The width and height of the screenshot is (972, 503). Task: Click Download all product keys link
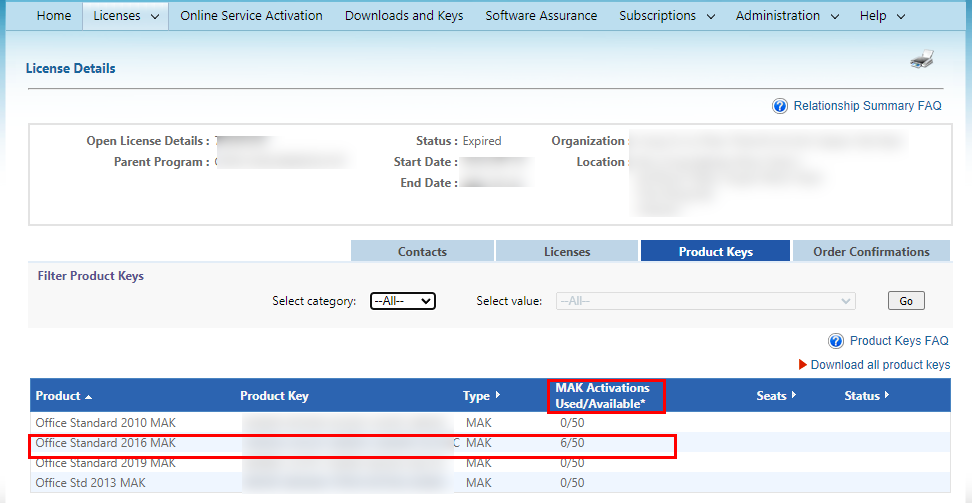[x=880, y=365]
